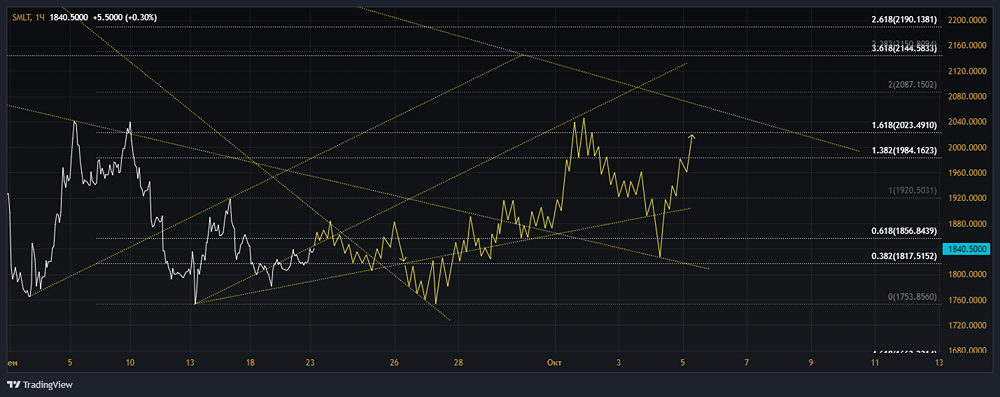Click the Окт month label on time axis
This screenshot has height=397, width=1000.
coord(555,363)
